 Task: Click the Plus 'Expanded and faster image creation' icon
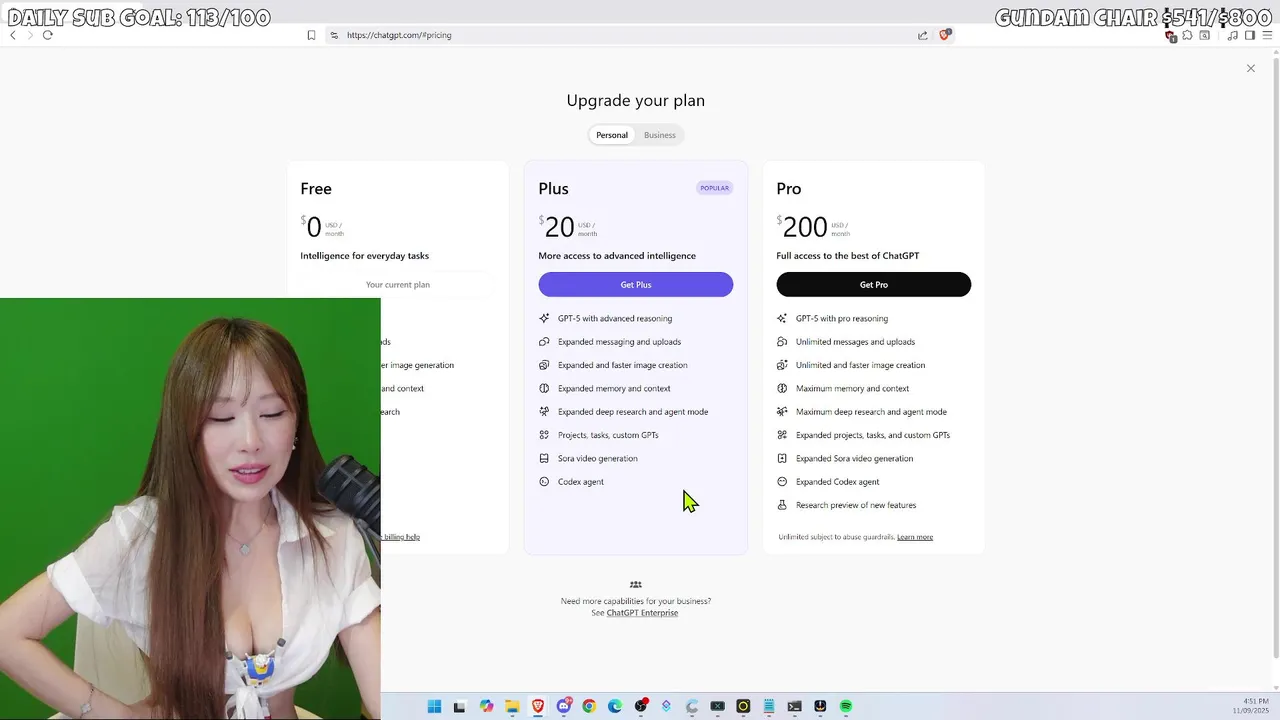tap(544, 365)
